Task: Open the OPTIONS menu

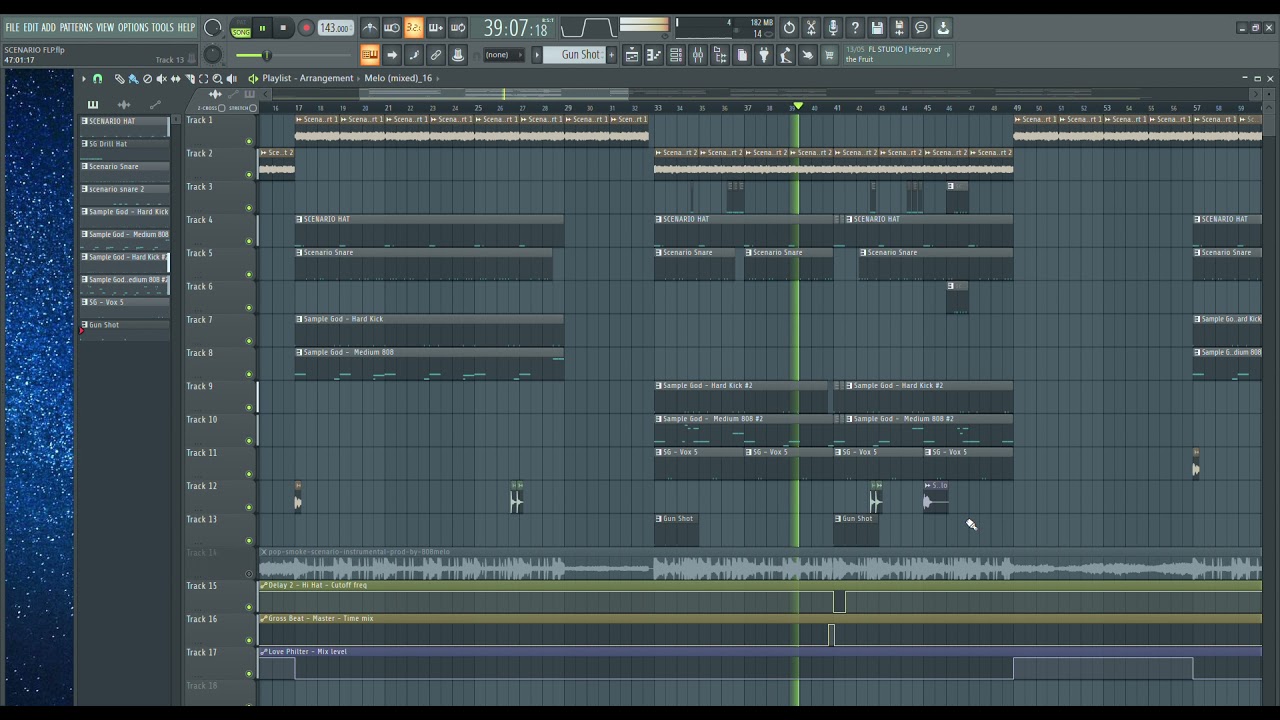Action: pos(133,27)
